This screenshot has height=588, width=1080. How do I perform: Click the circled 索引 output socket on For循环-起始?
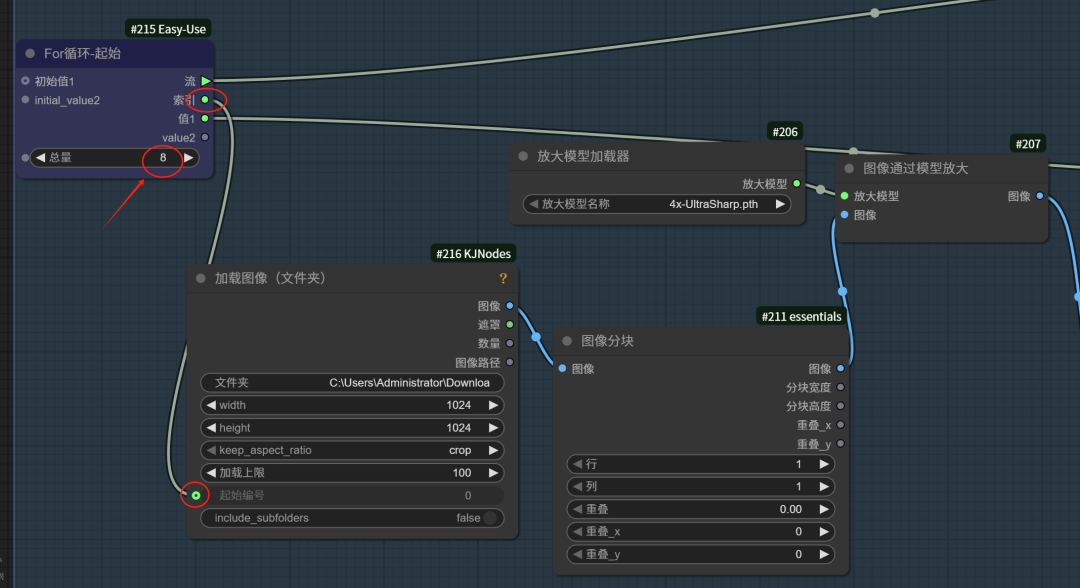[x=205, y=100]
